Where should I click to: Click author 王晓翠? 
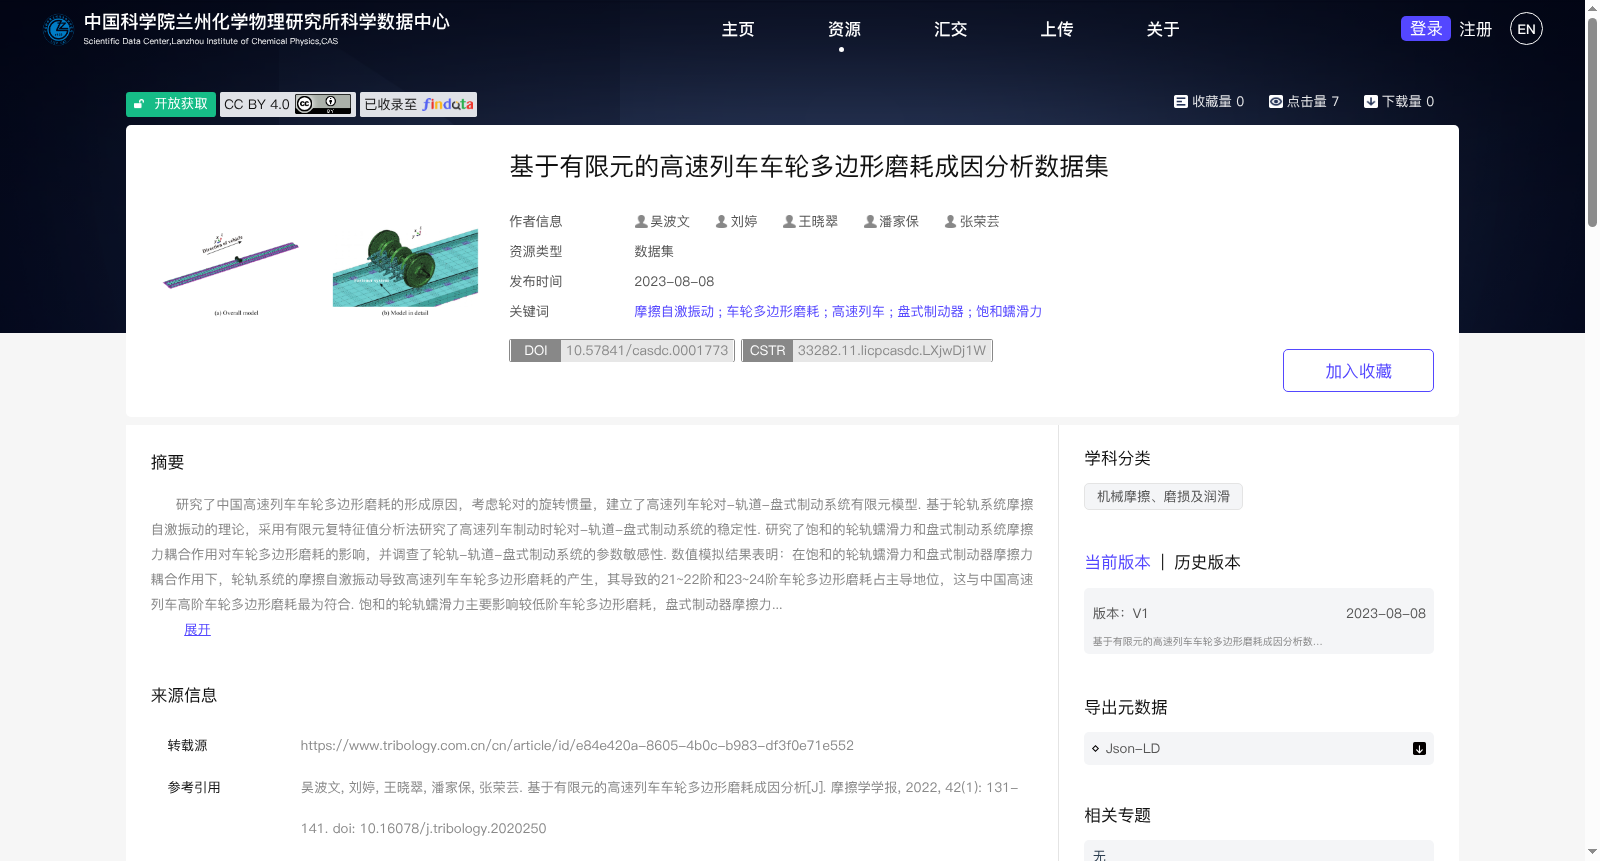(x=818, y=221)
